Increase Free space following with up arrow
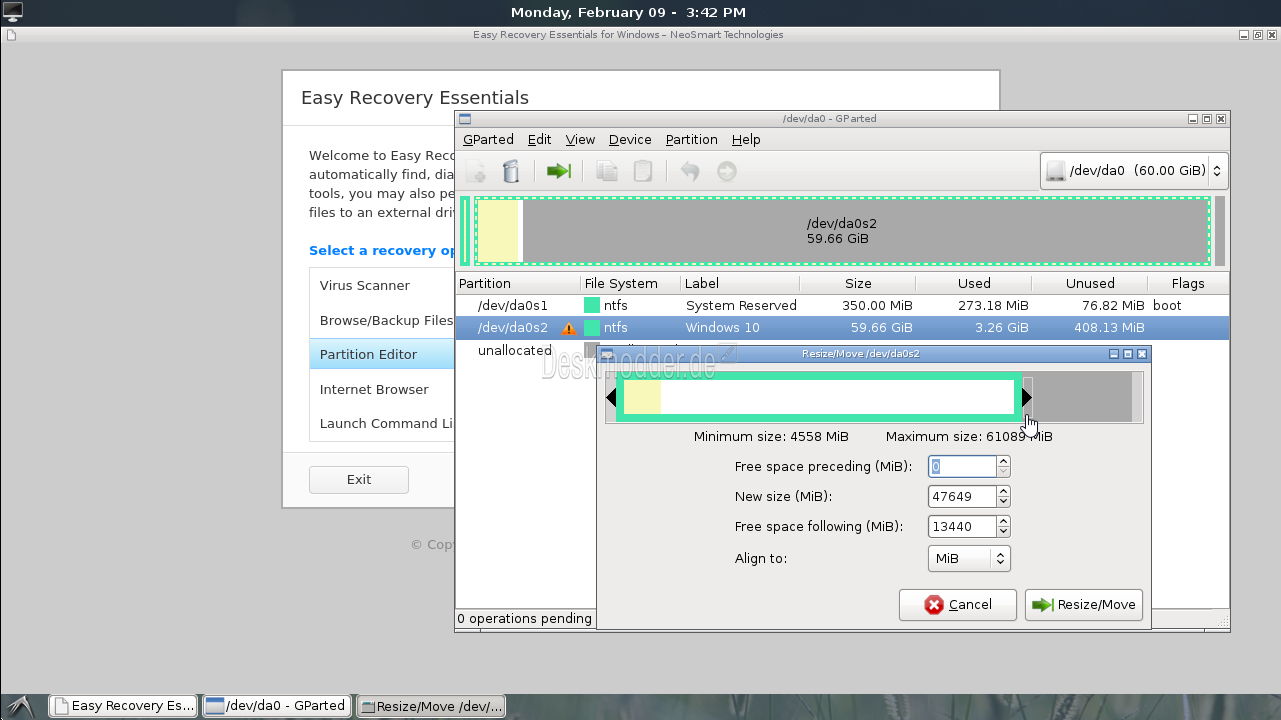 click(x=1003, y=521)
